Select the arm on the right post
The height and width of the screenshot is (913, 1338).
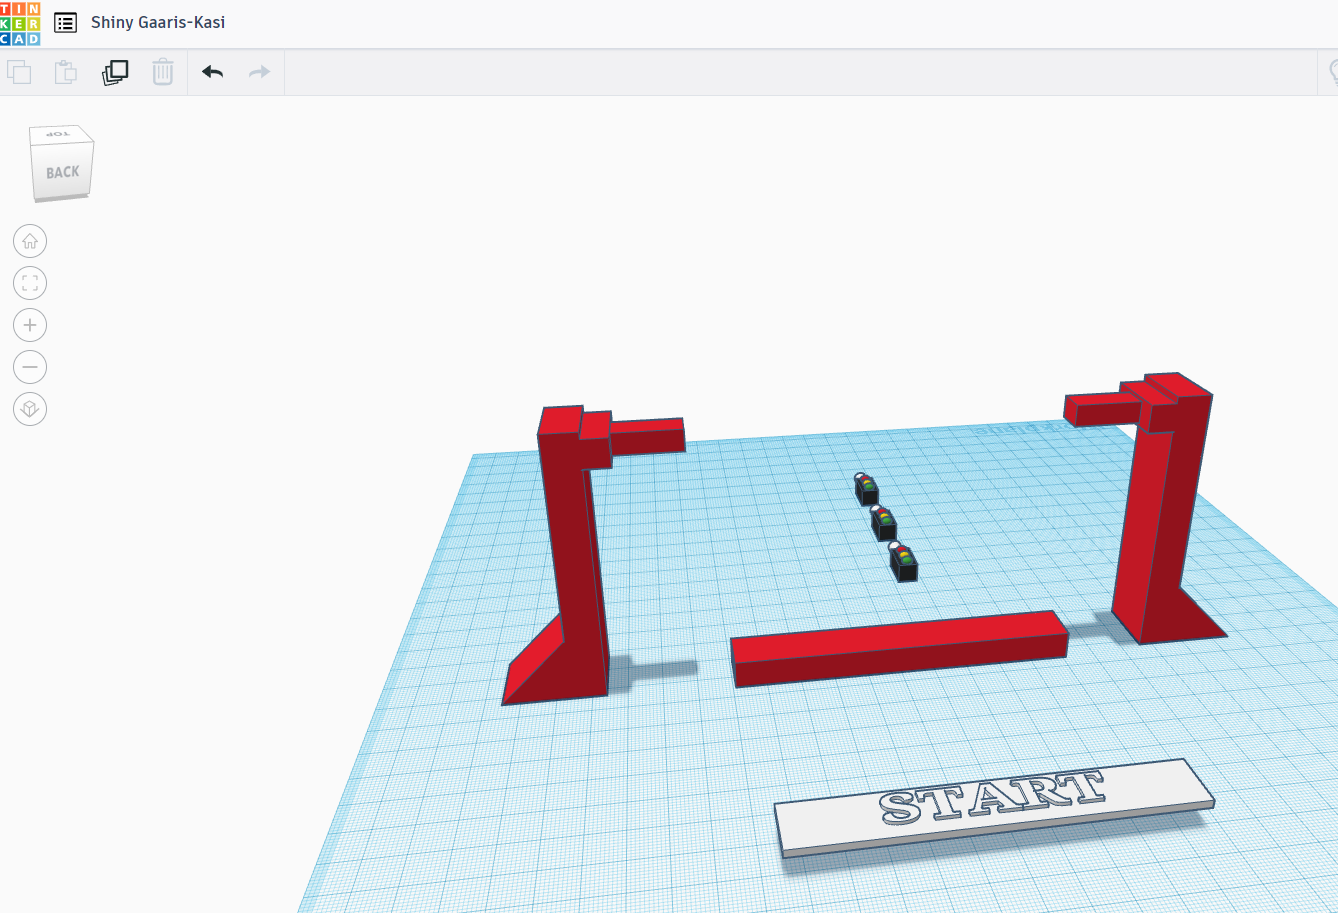pos(1102,409)
